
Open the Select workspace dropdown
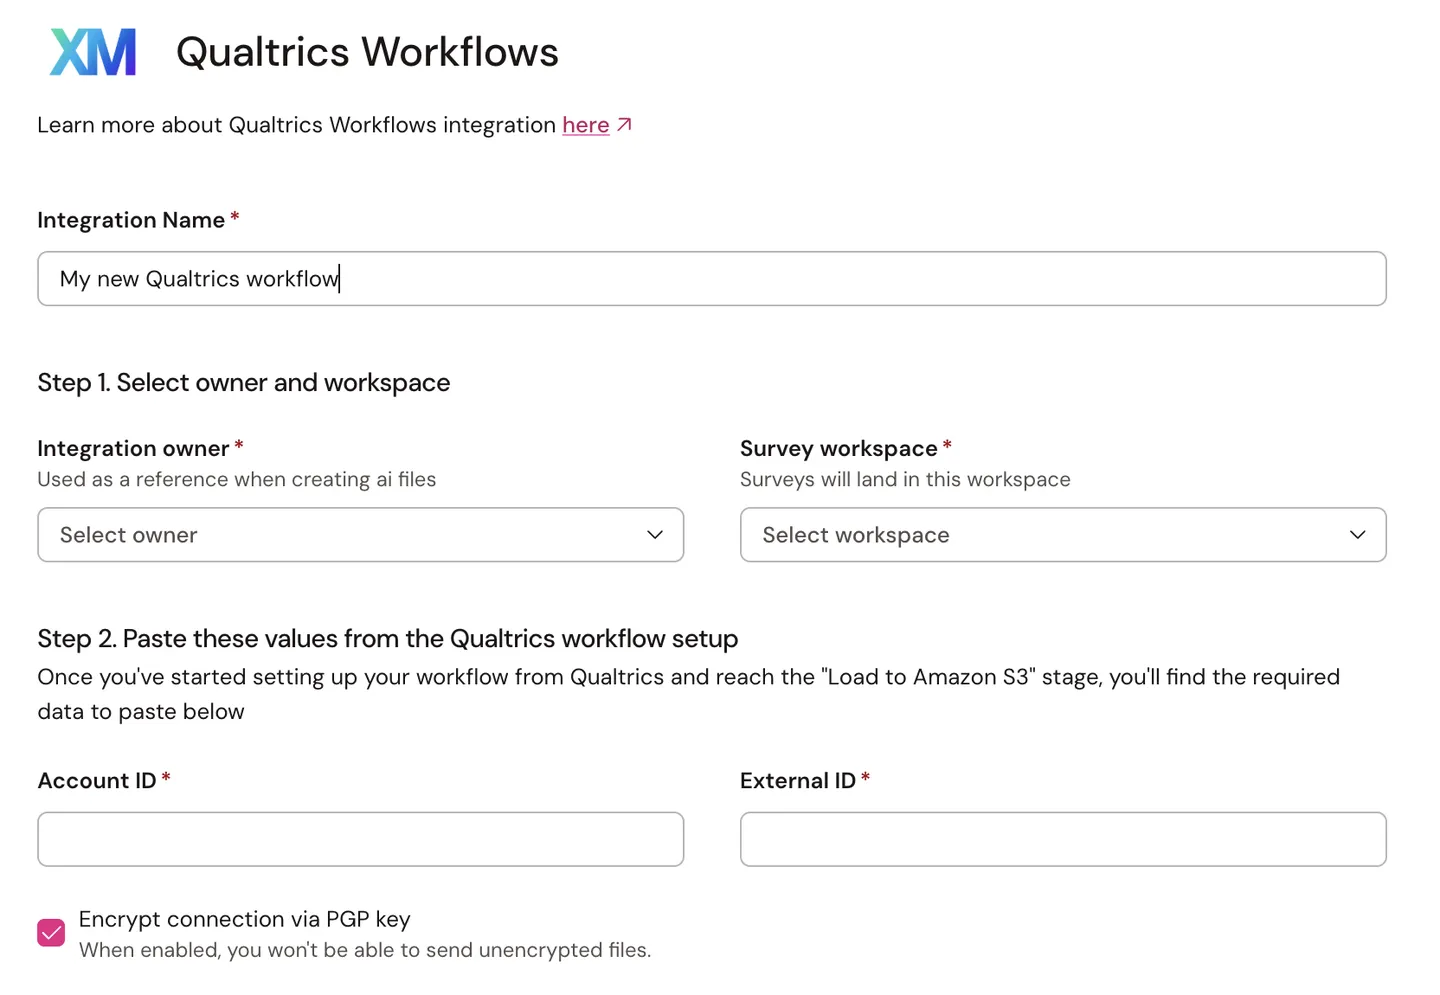(x=1063, y=535)
